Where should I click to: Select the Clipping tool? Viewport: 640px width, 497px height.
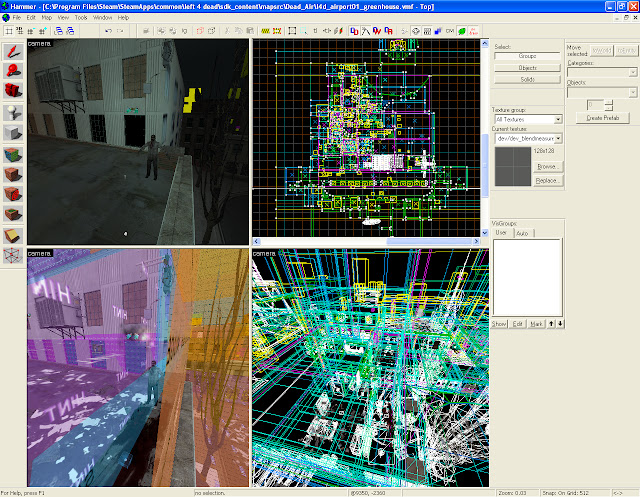click(x=13, y=235)
